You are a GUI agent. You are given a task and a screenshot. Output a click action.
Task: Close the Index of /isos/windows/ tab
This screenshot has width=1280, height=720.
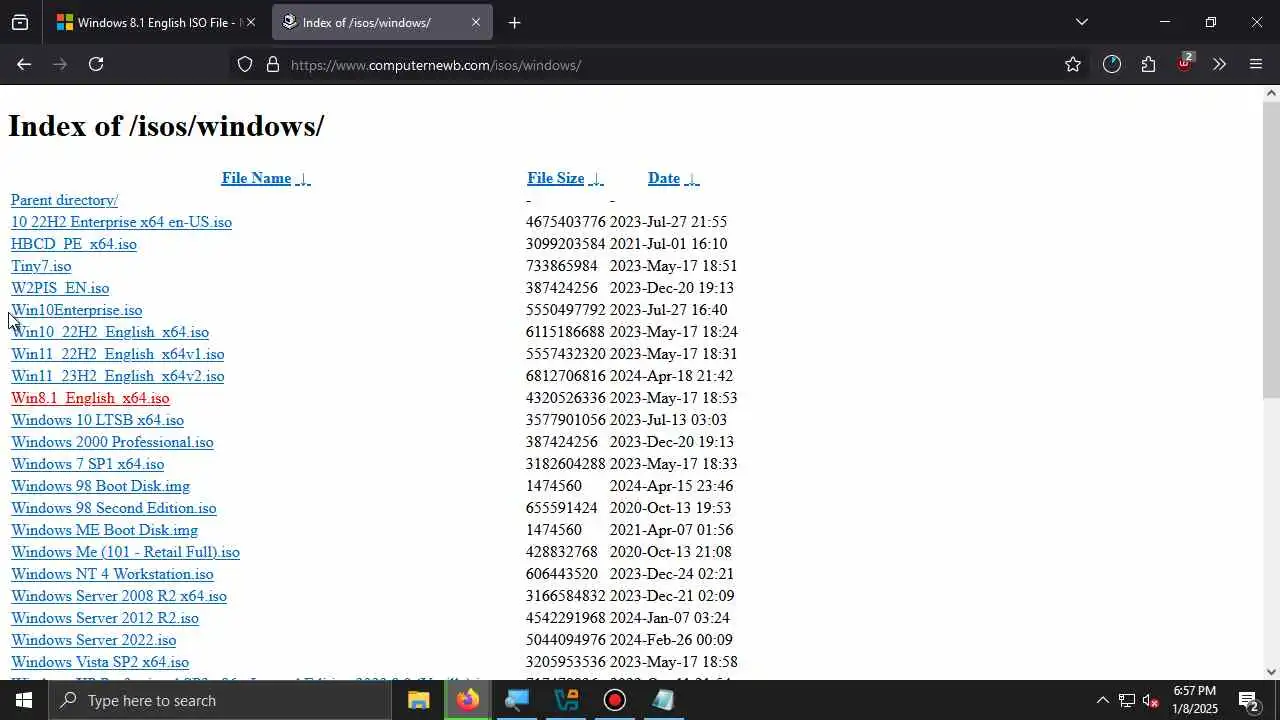tap(476, 22)
